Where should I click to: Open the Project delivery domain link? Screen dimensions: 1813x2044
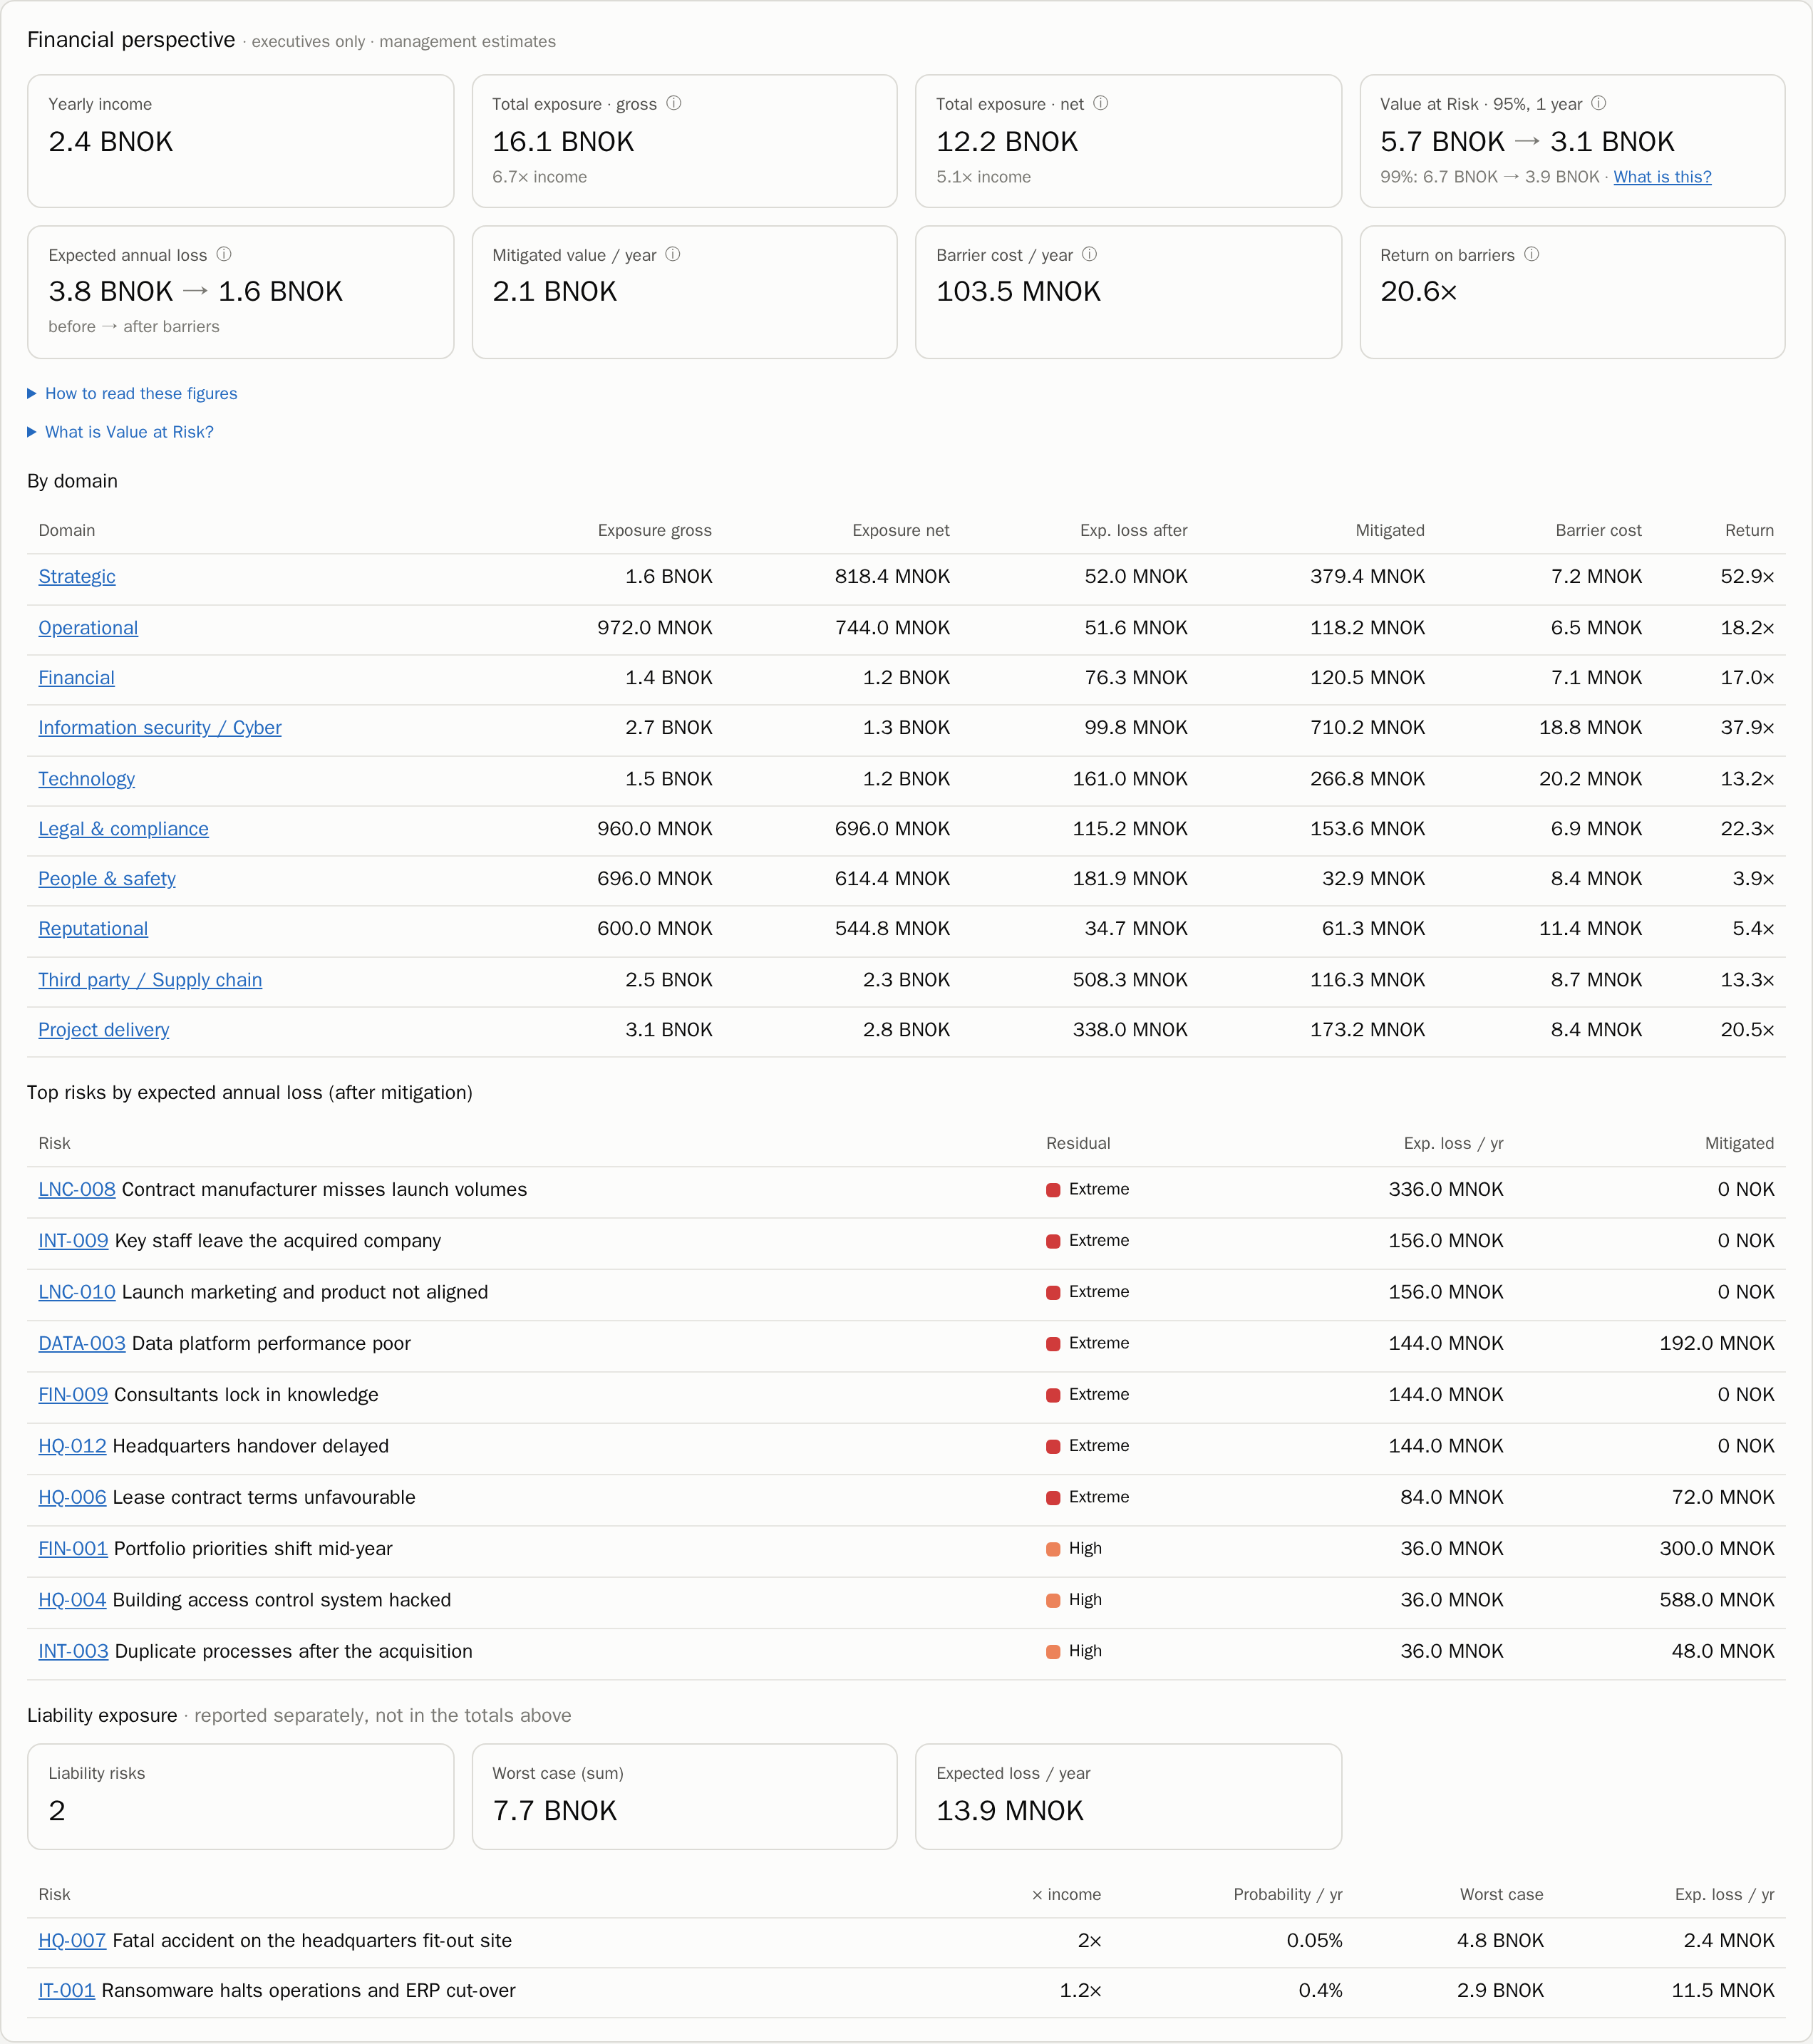coord(104,1029)
